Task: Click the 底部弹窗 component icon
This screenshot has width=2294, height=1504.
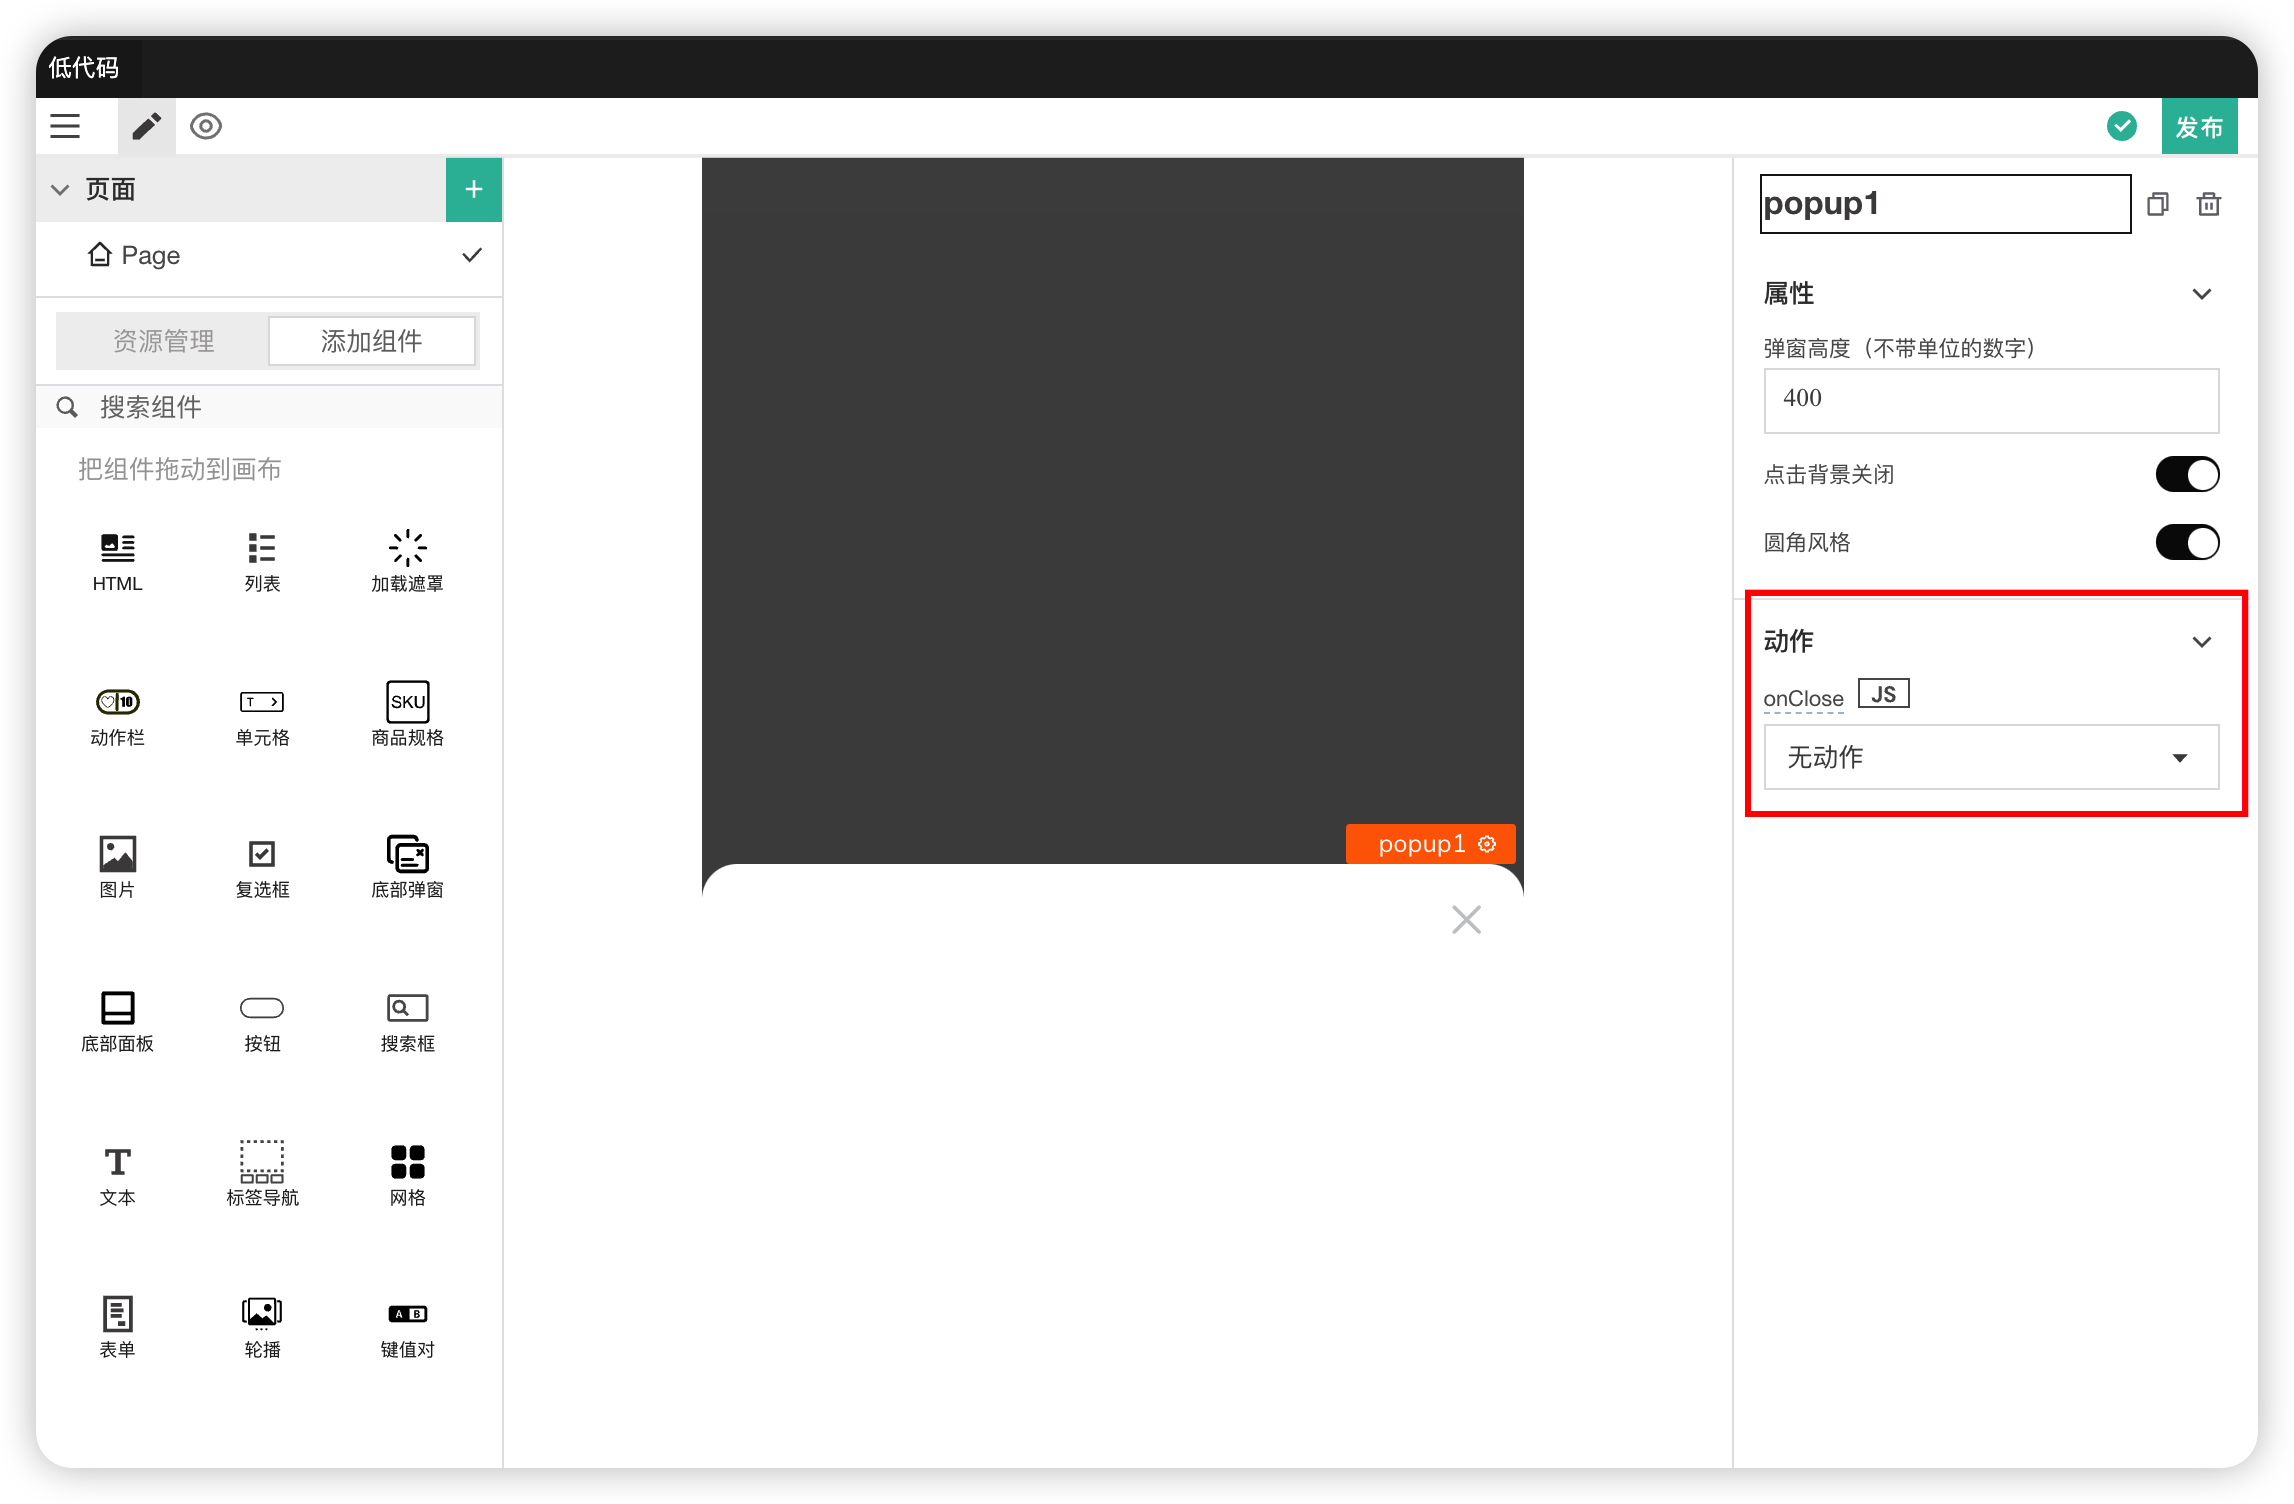Action: (x=407, y=855)
